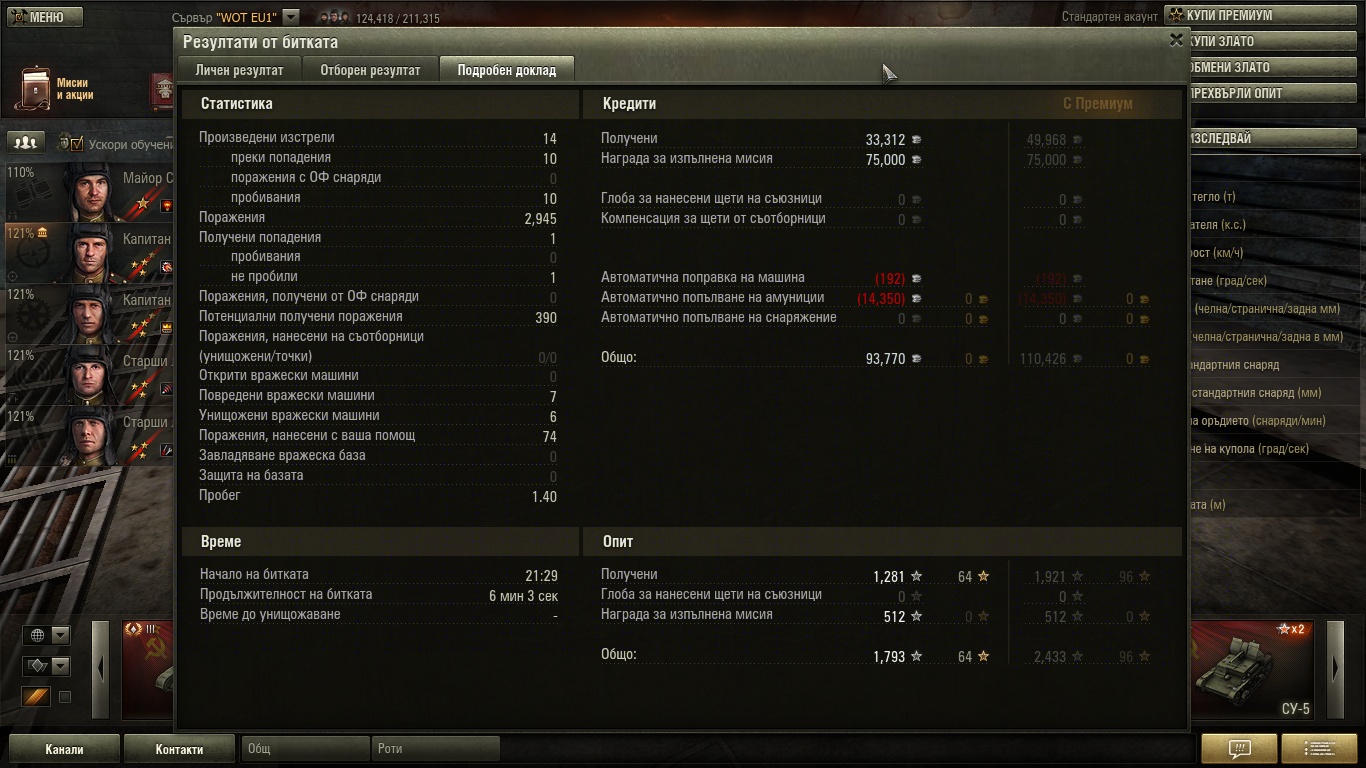The height and width of the screenshot is (768, 1366).
Task: Open the notifications speech-bubble icon button
Action: [x=1239, y=748]
